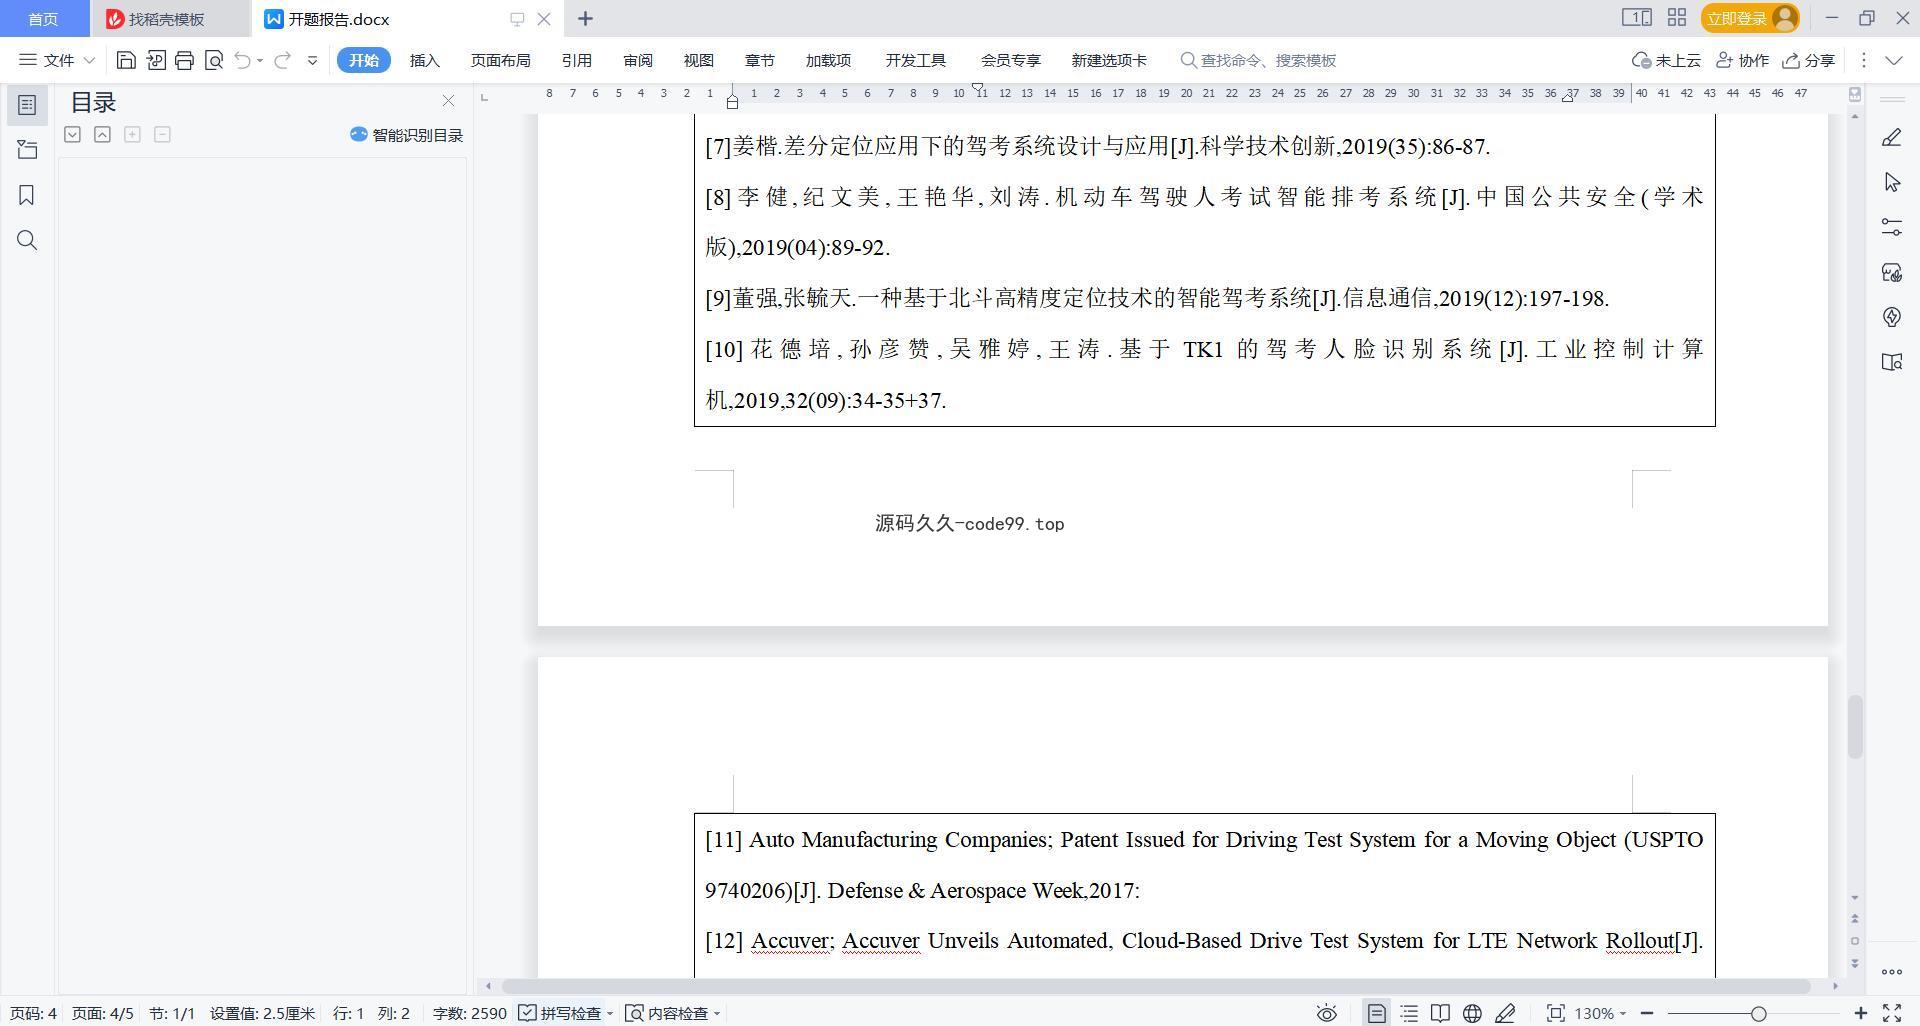Screen dimensions: 1920x1026
Task: Click the writing mode pen icon in status bar
Action: pyautogui.click(x=1505, y=1013)
